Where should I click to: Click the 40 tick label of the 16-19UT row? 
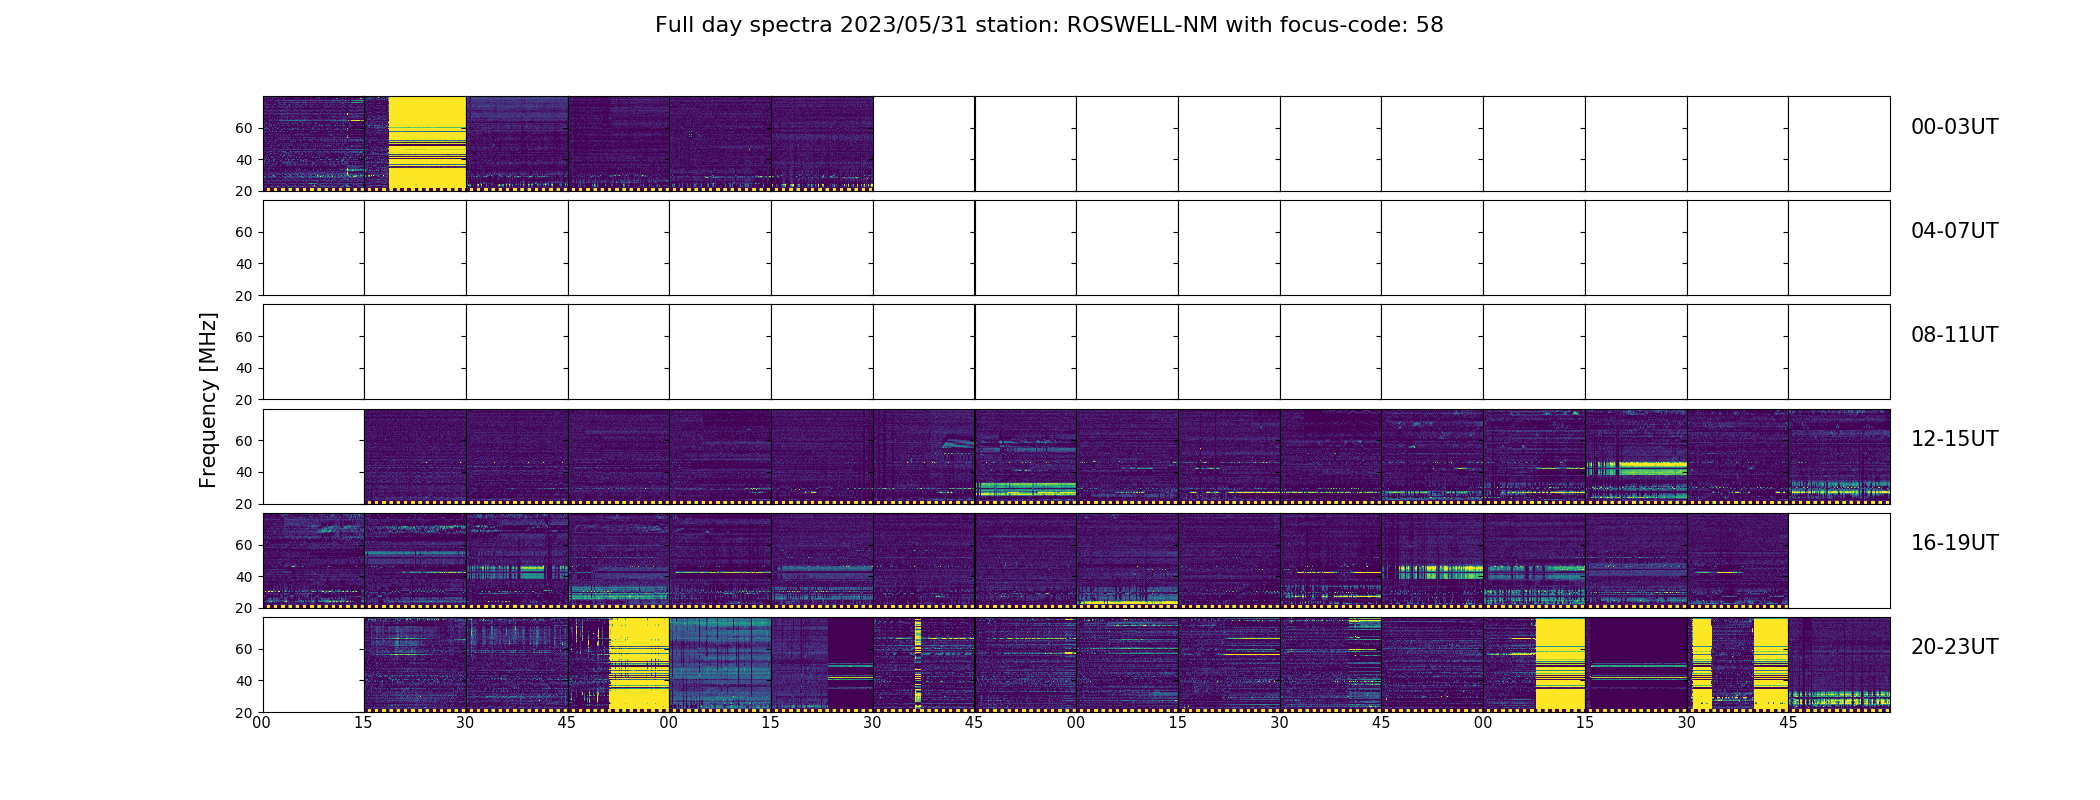click(243, 577)
